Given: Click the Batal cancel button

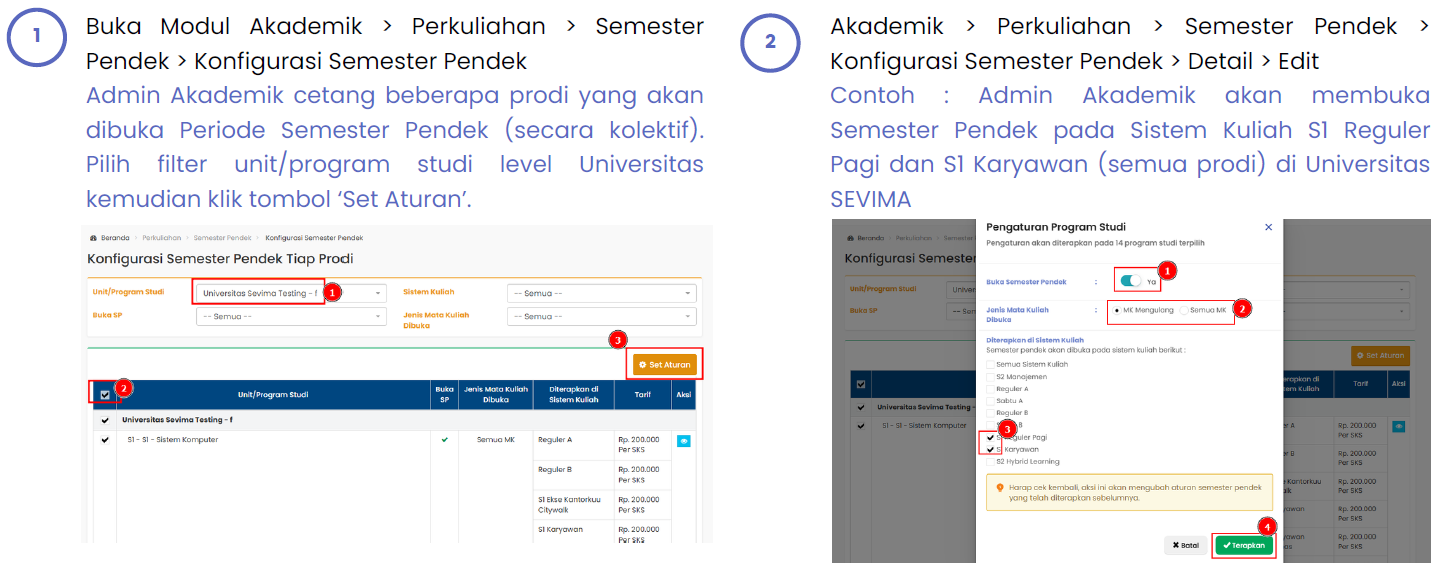Looking at the screenshot, I should (x=1186, y=545).
